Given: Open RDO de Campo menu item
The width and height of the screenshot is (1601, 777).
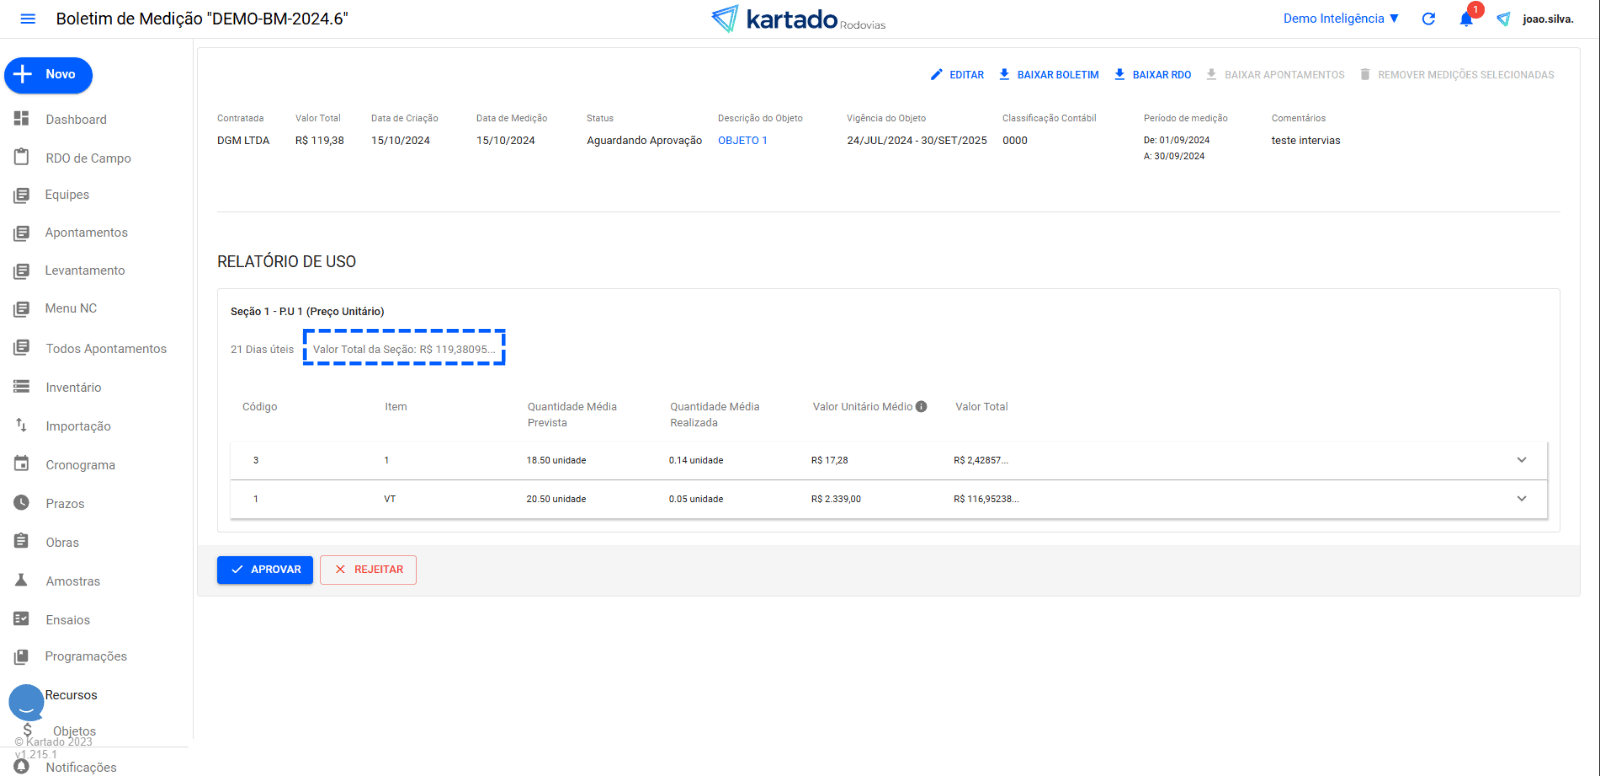Looking at the screenshot, I should coord(88,158).
